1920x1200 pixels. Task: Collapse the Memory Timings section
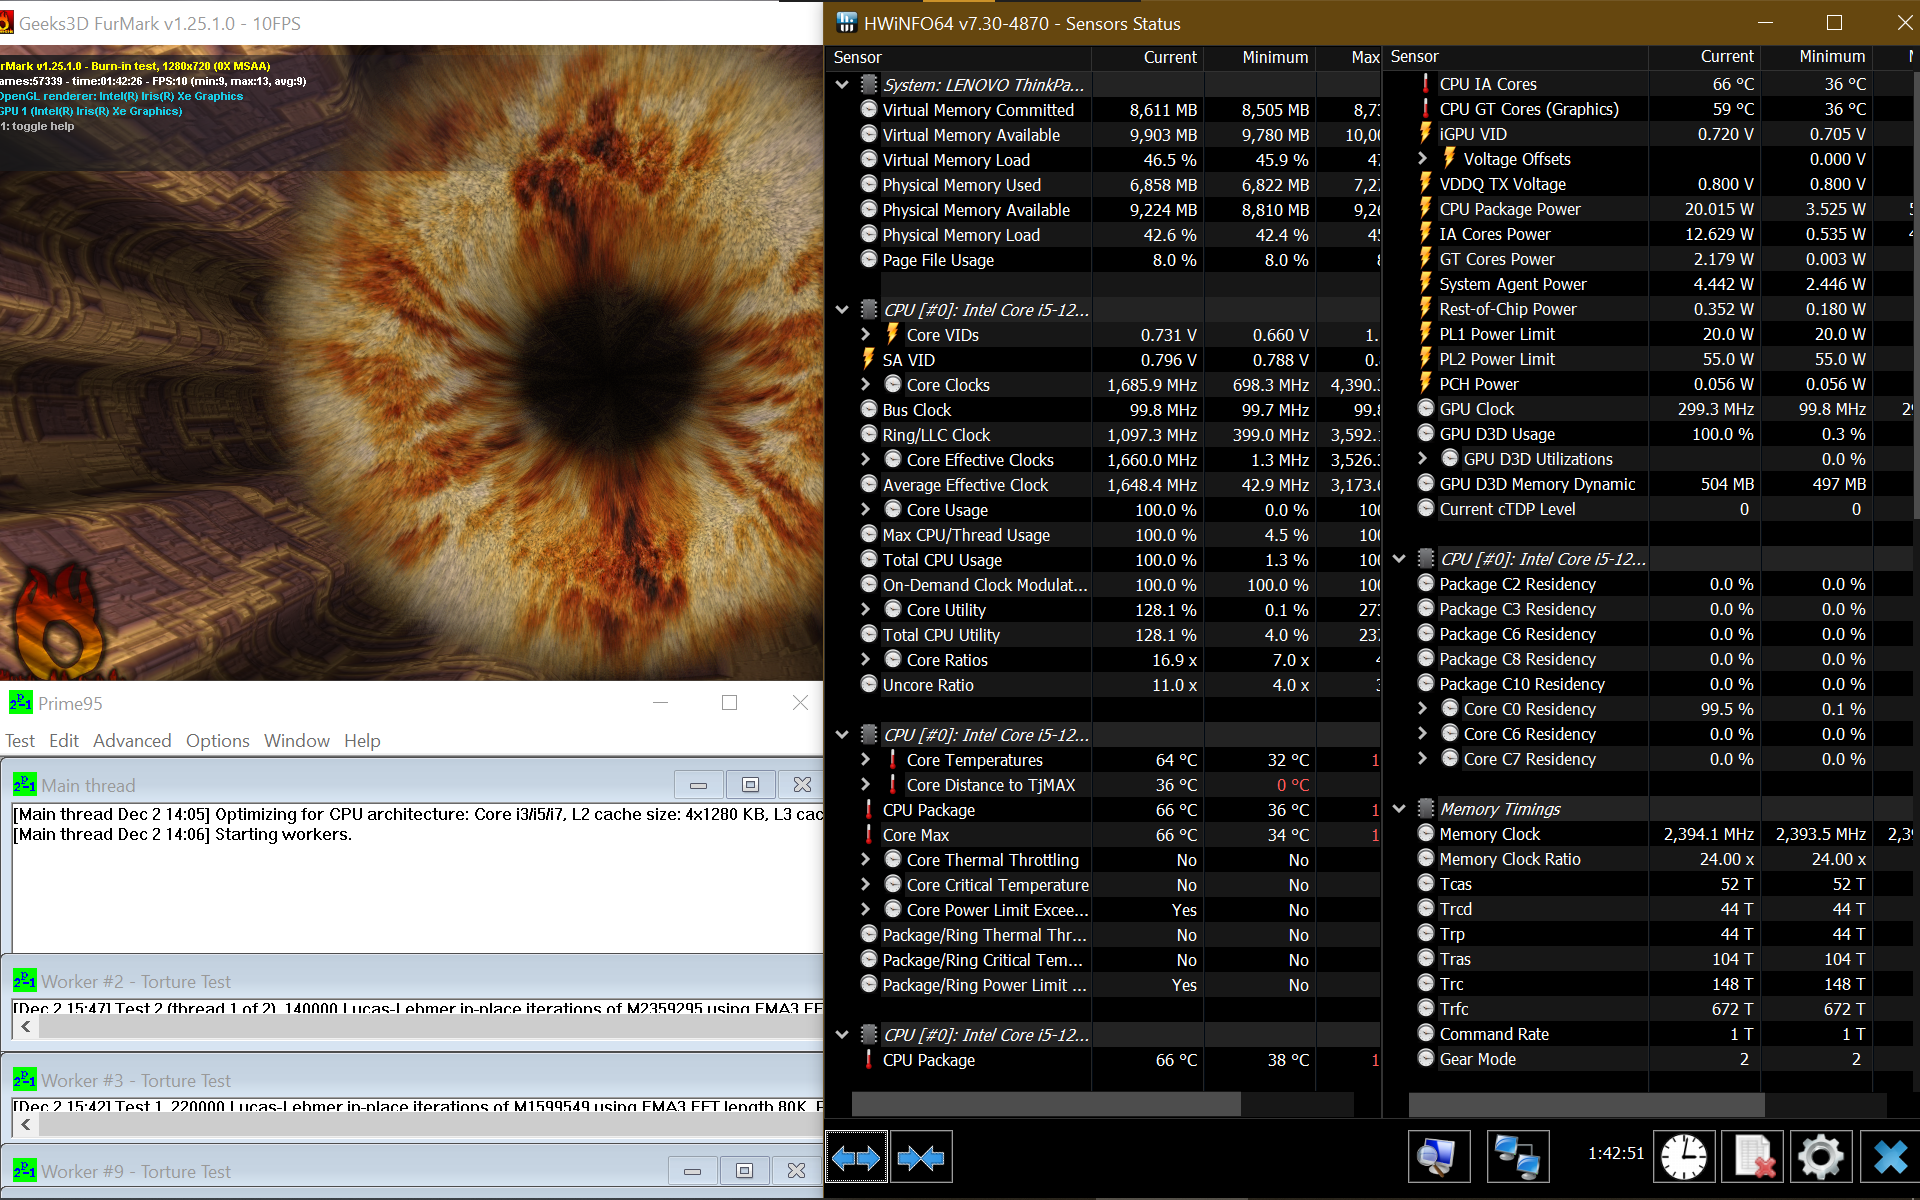click(x=1399, y=809)
